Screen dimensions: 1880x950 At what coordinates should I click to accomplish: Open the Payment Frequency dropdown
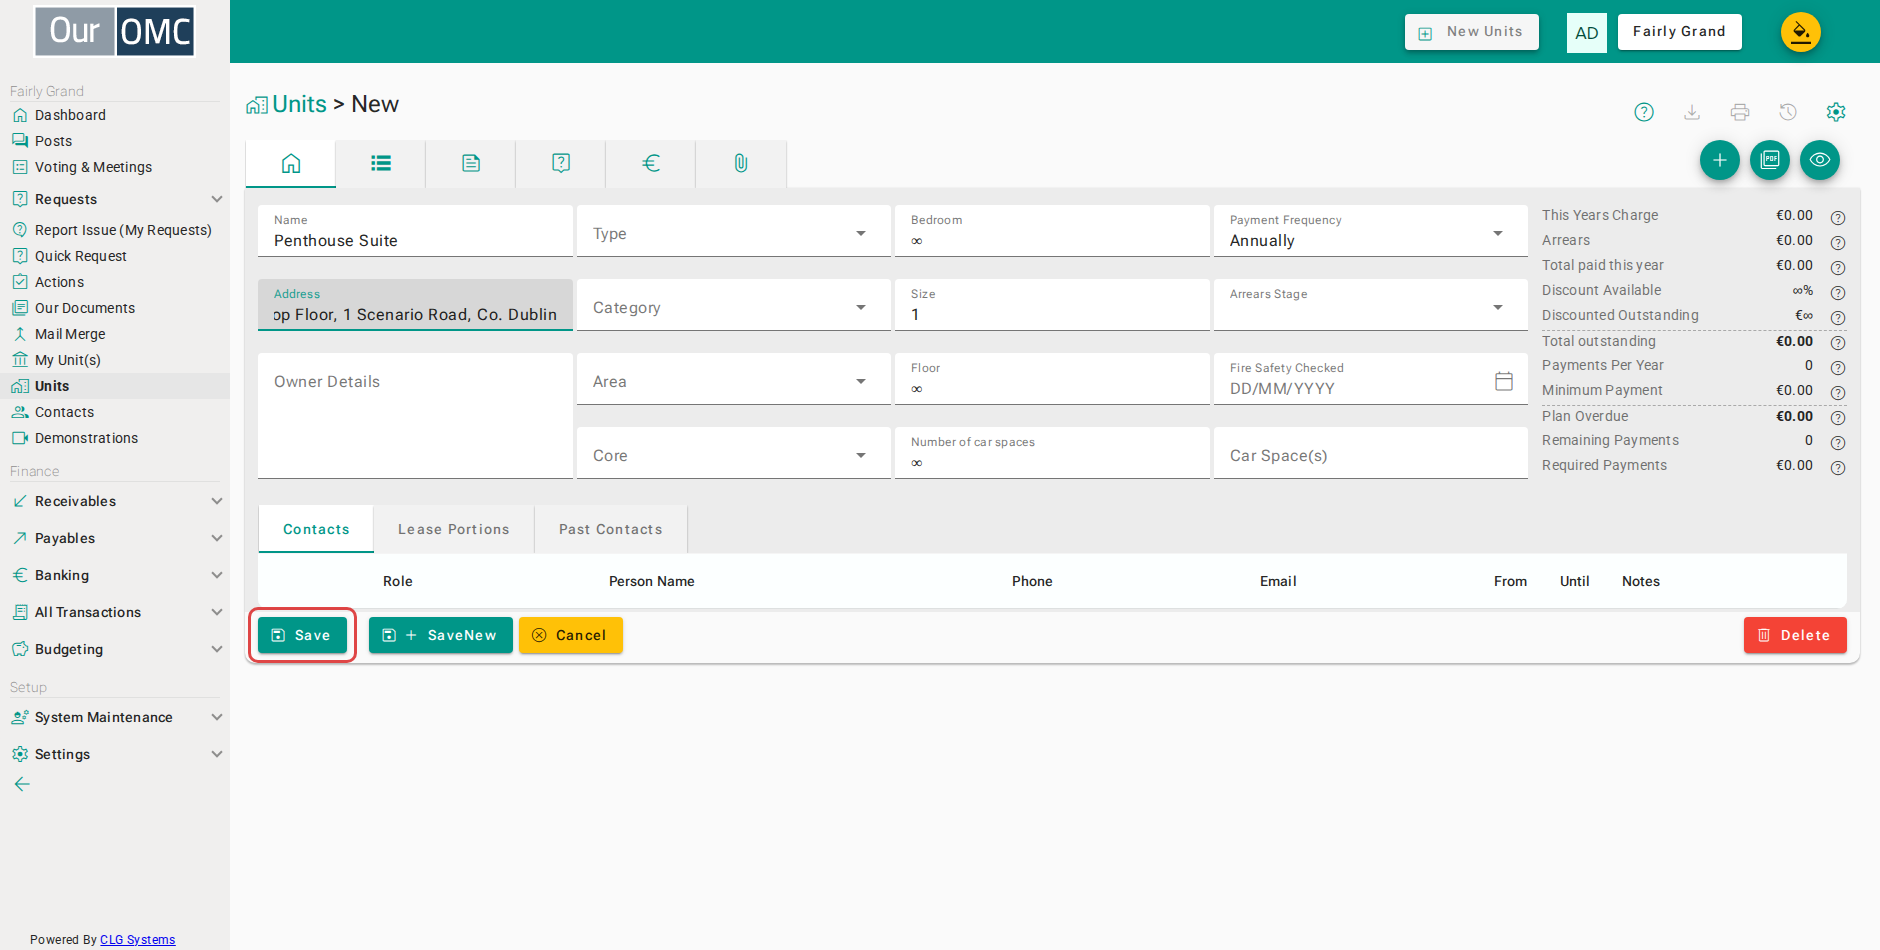click(1371, 232)
